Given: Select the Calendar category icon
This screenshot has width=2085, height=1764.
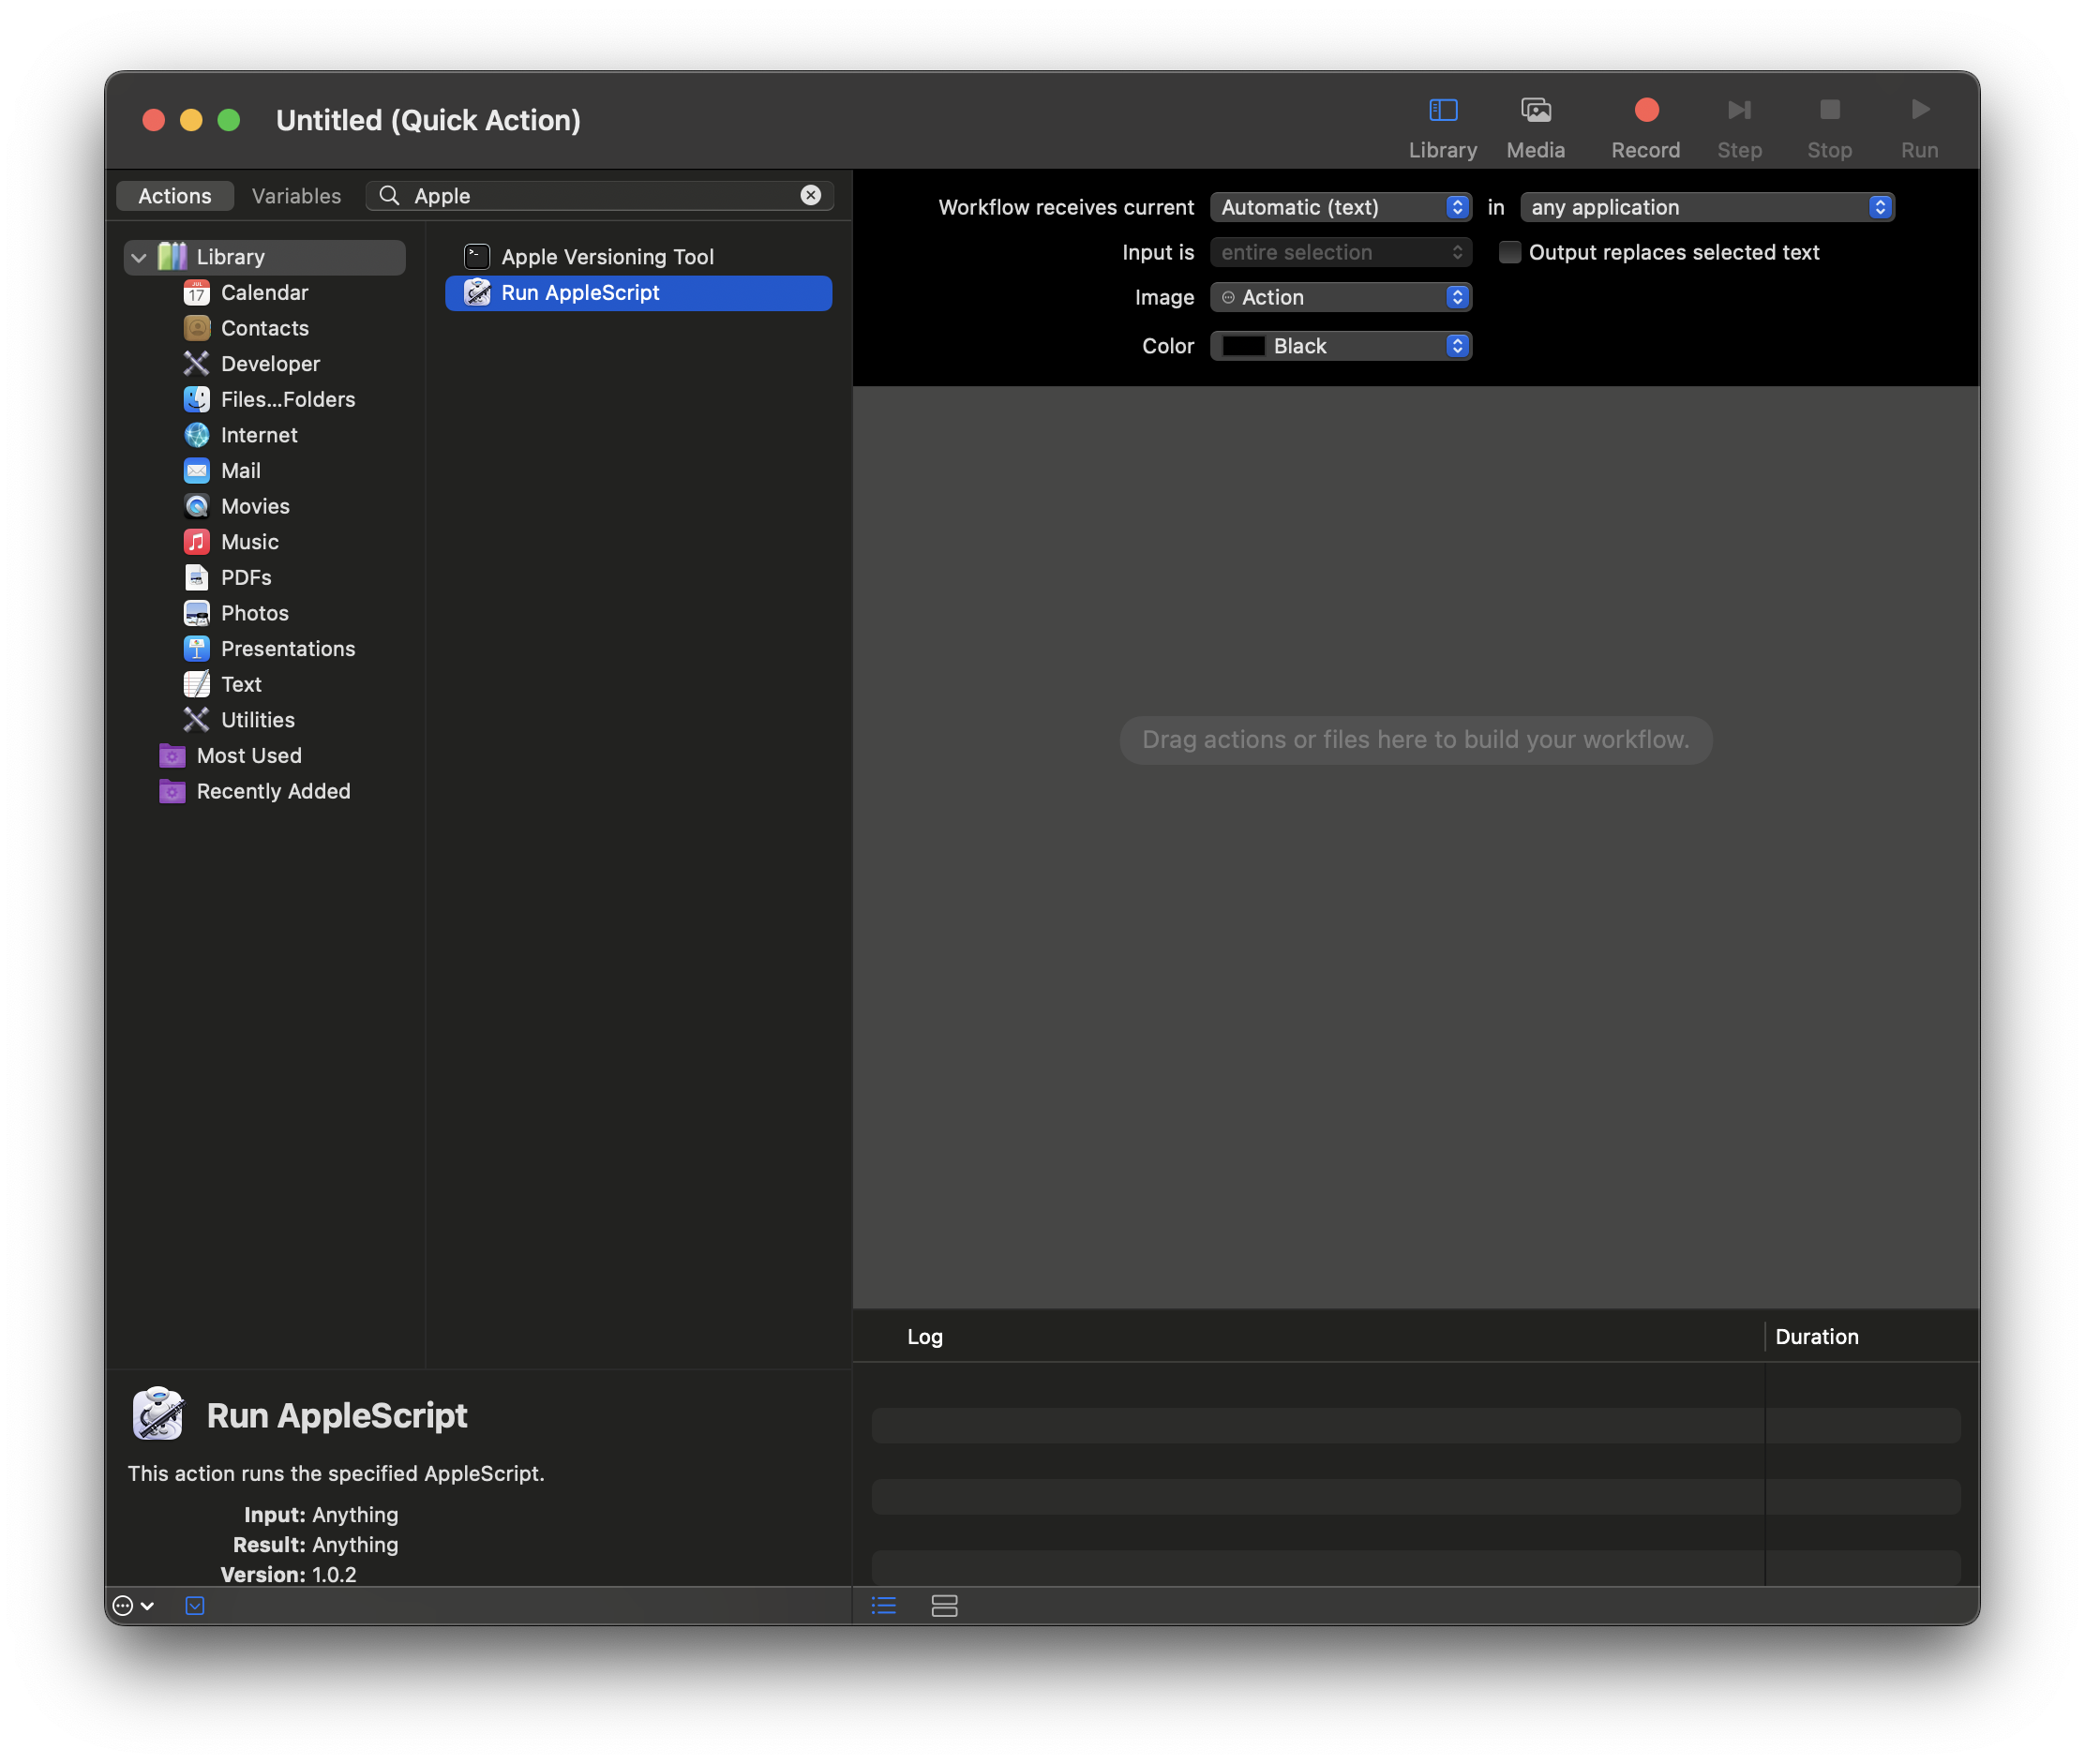Looking at the screenshot, I should 197,293.
